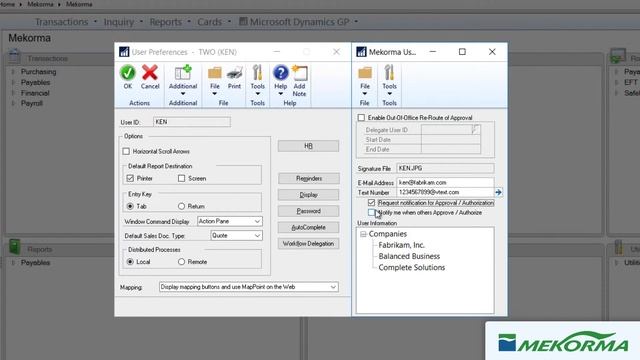This screenshot has width=640, height=360.
Task: Toggle Horizontal Scroll Arrows checkbox
Action: (126, 151)
